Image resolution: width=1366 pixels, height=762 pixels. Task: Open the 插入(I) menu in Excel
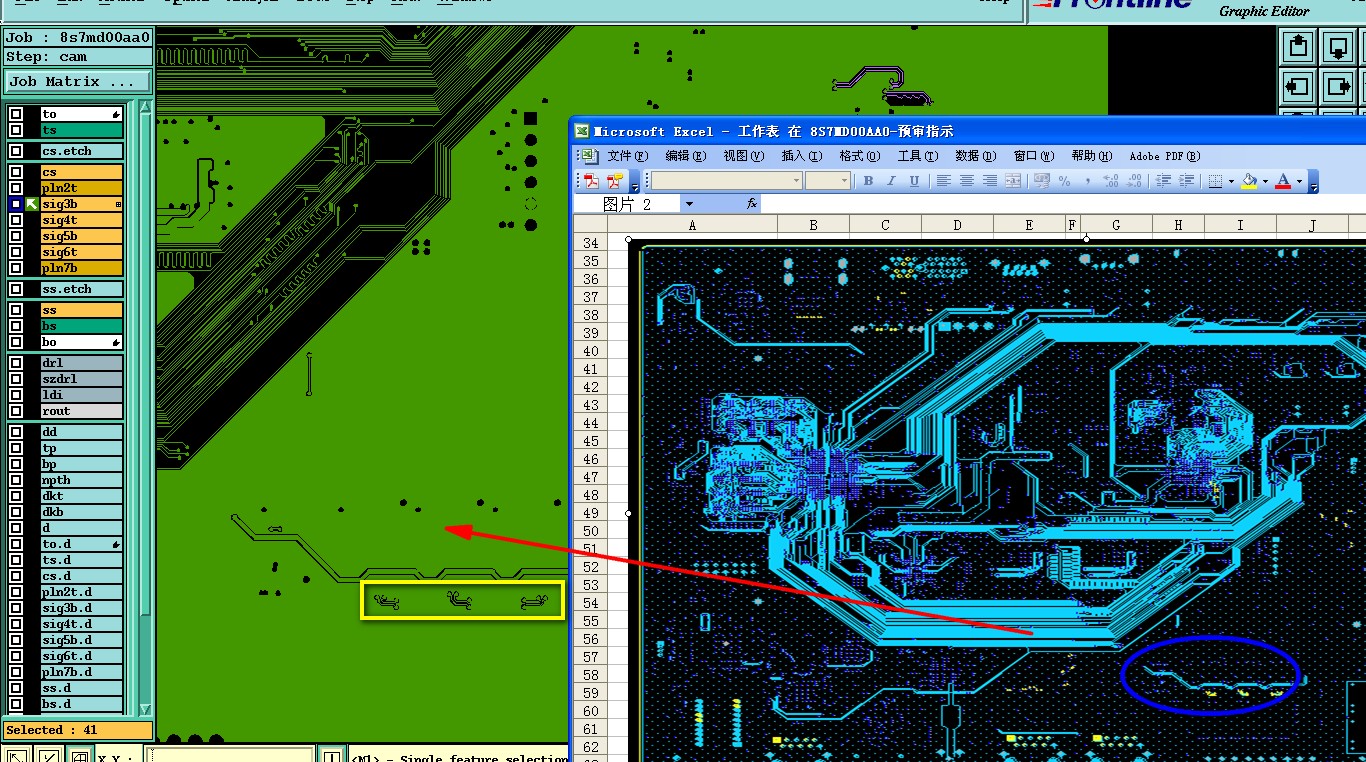click(801, 156)
